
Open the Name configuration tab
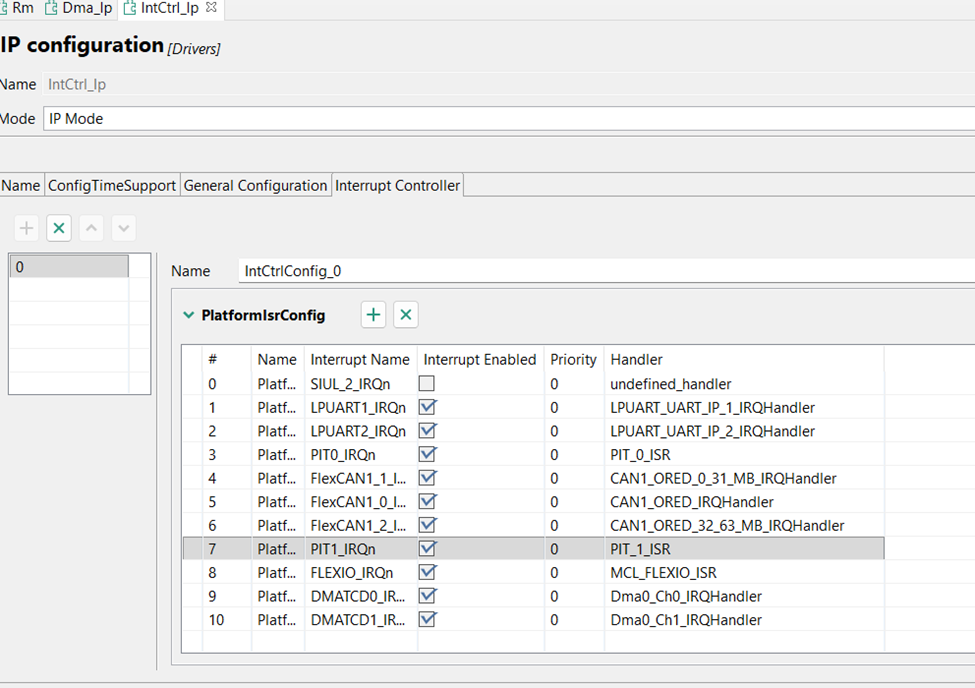(21, 185)
